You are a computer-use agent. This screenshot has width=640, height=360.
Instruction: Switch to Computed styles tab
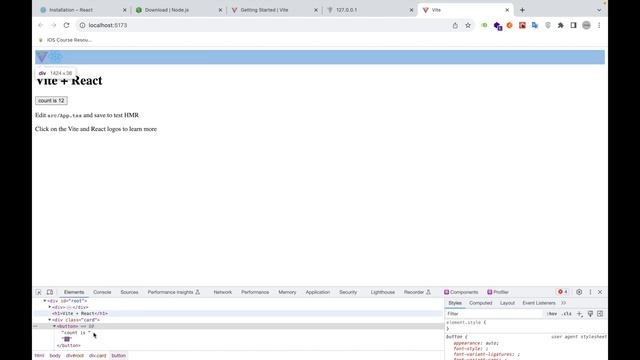coord(480,303)
